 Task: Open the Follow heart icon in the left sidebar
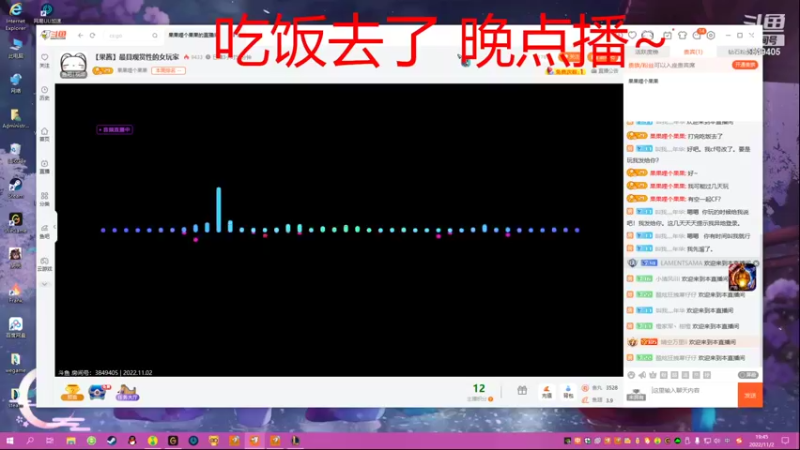tap(44, 60)
